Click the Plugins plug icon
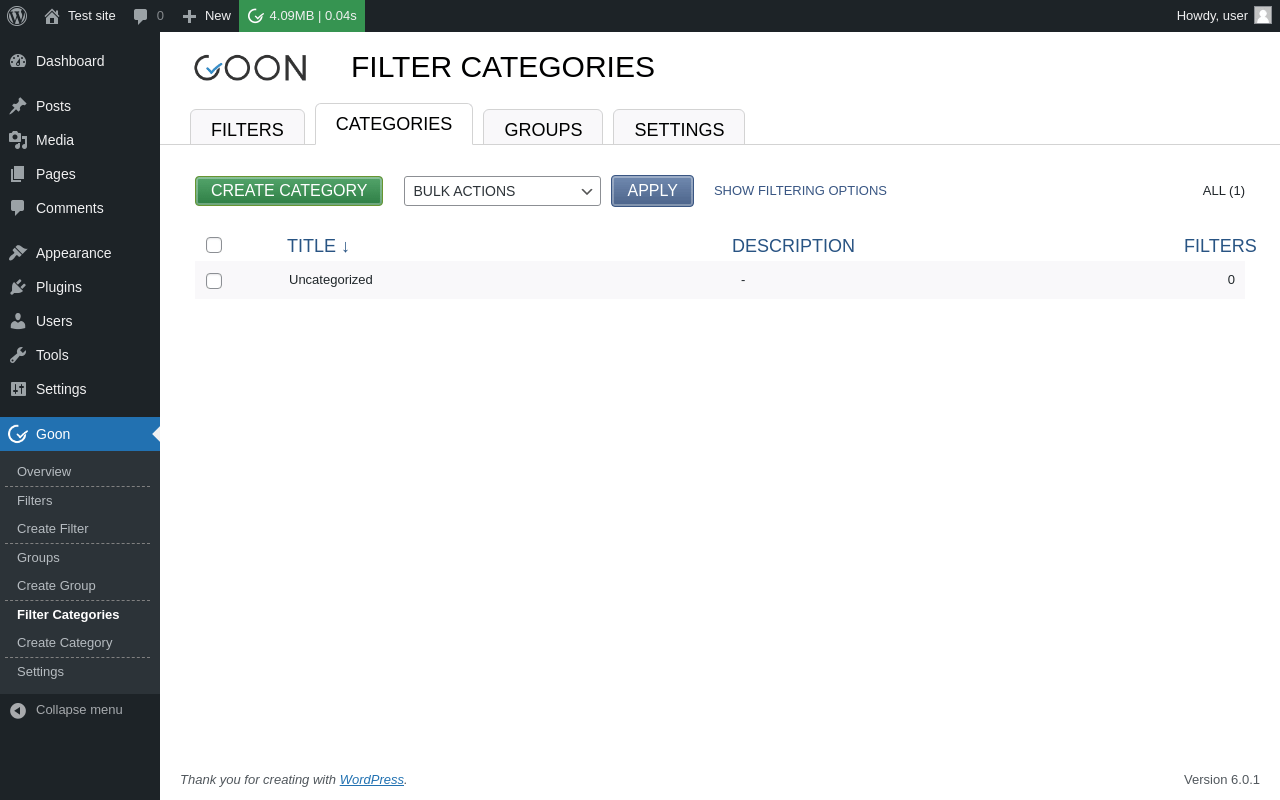This screenshot has height=800, width=1280. coord(18,287)
